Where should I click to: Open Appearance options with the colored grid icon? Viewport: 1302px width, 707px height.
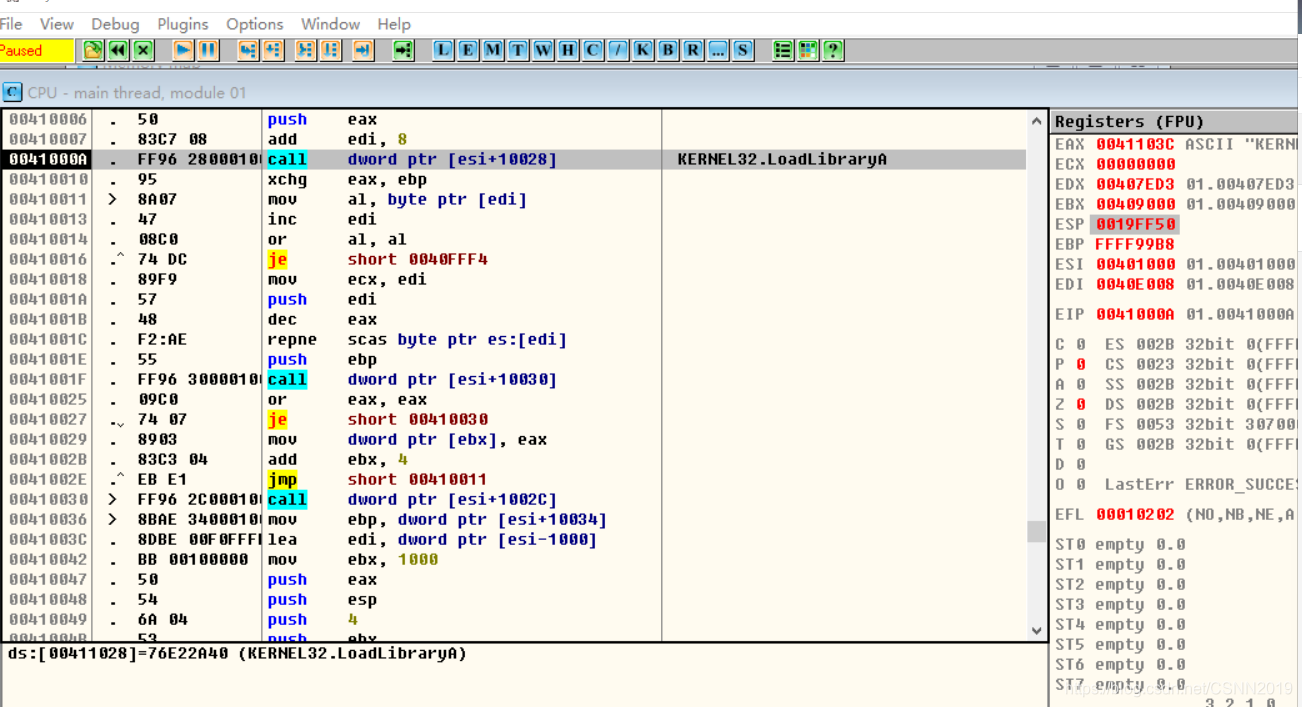click(808, 50)
